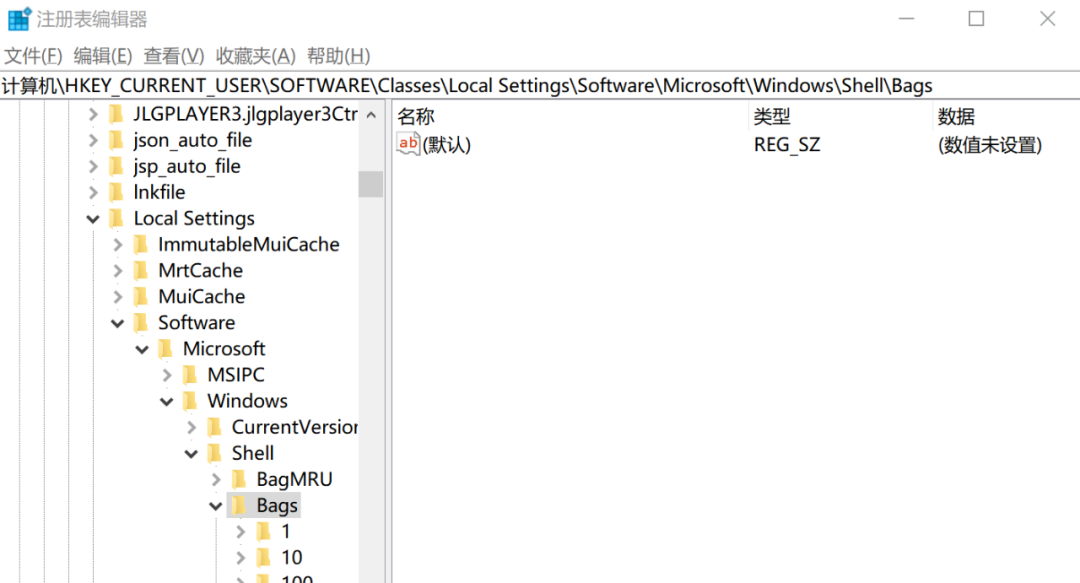Expand the lnkfile key
This screenshot has width=1080, height=583.
[93, 192]
